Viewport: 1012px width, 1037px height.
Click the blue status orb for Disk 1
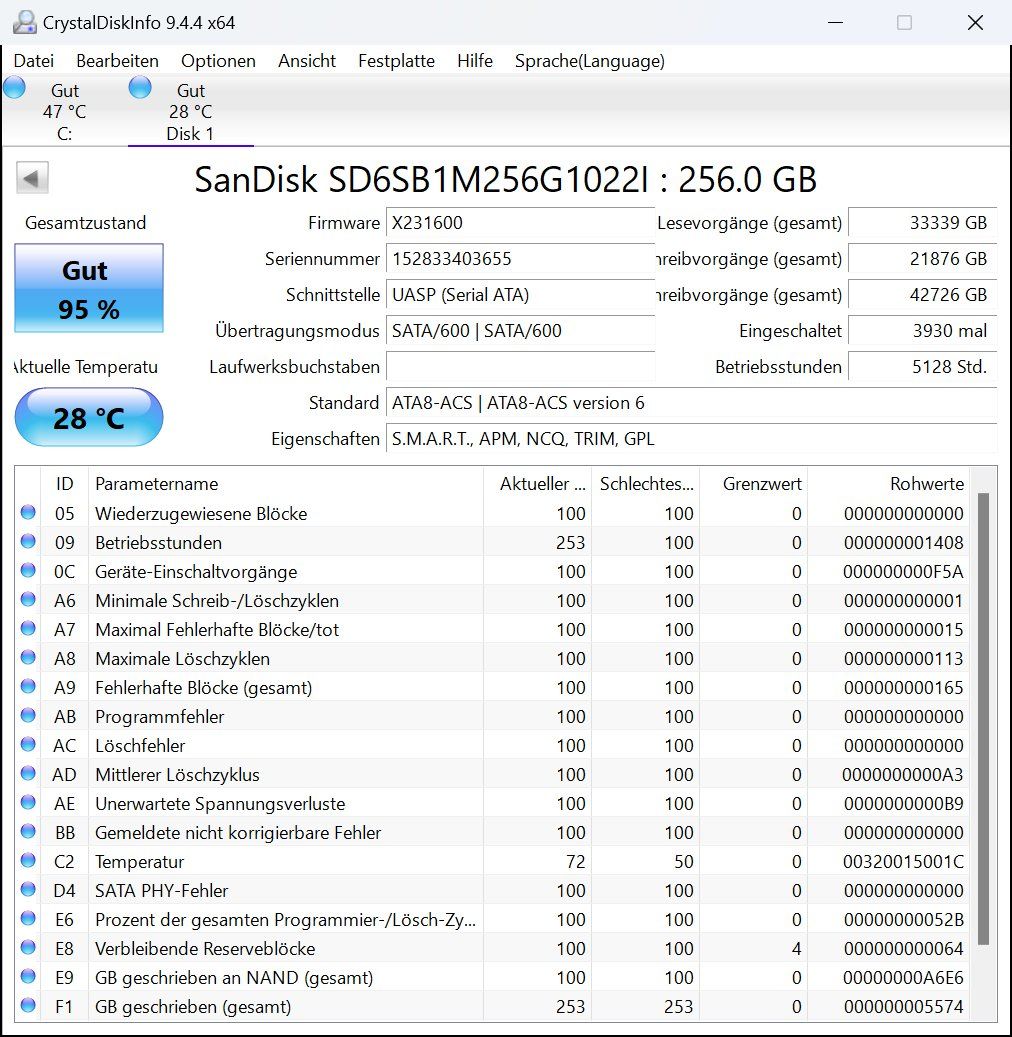(x=140, y=87)
